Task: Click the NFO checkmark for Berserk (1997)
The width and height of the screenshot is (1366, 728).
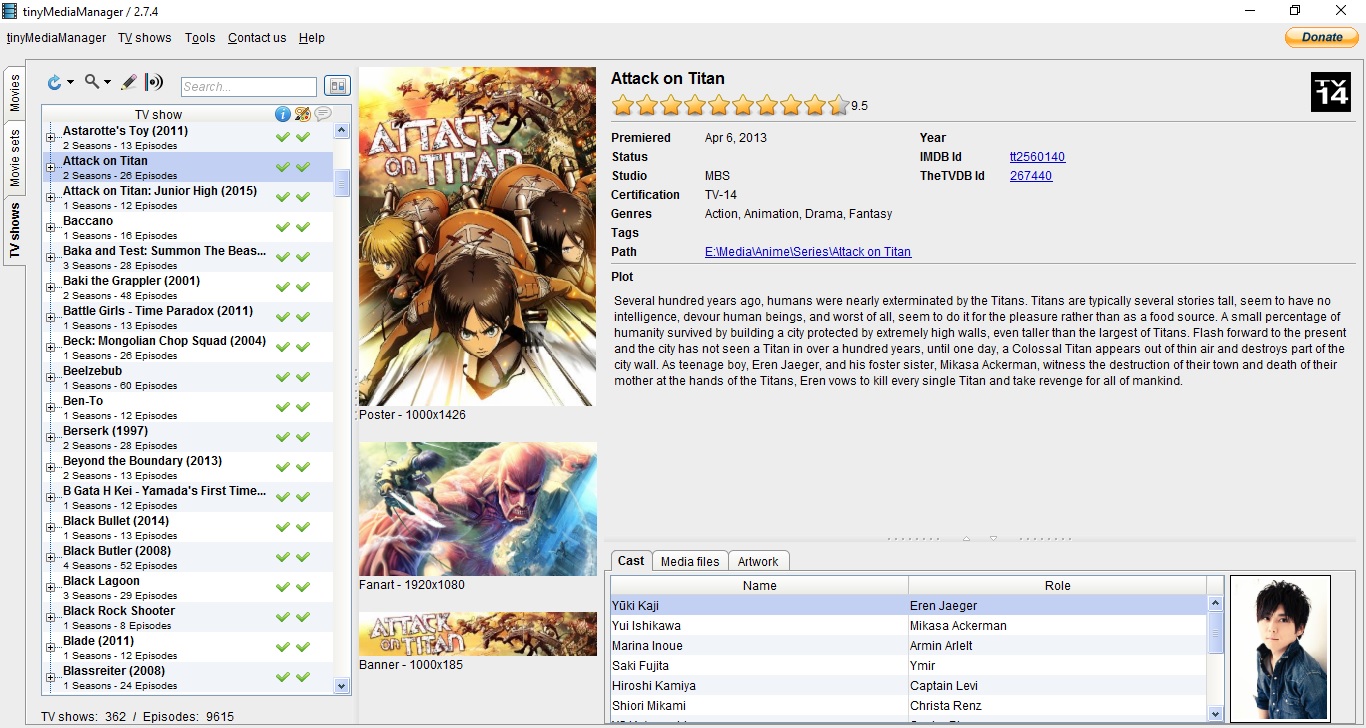Action: coord(283,437)
